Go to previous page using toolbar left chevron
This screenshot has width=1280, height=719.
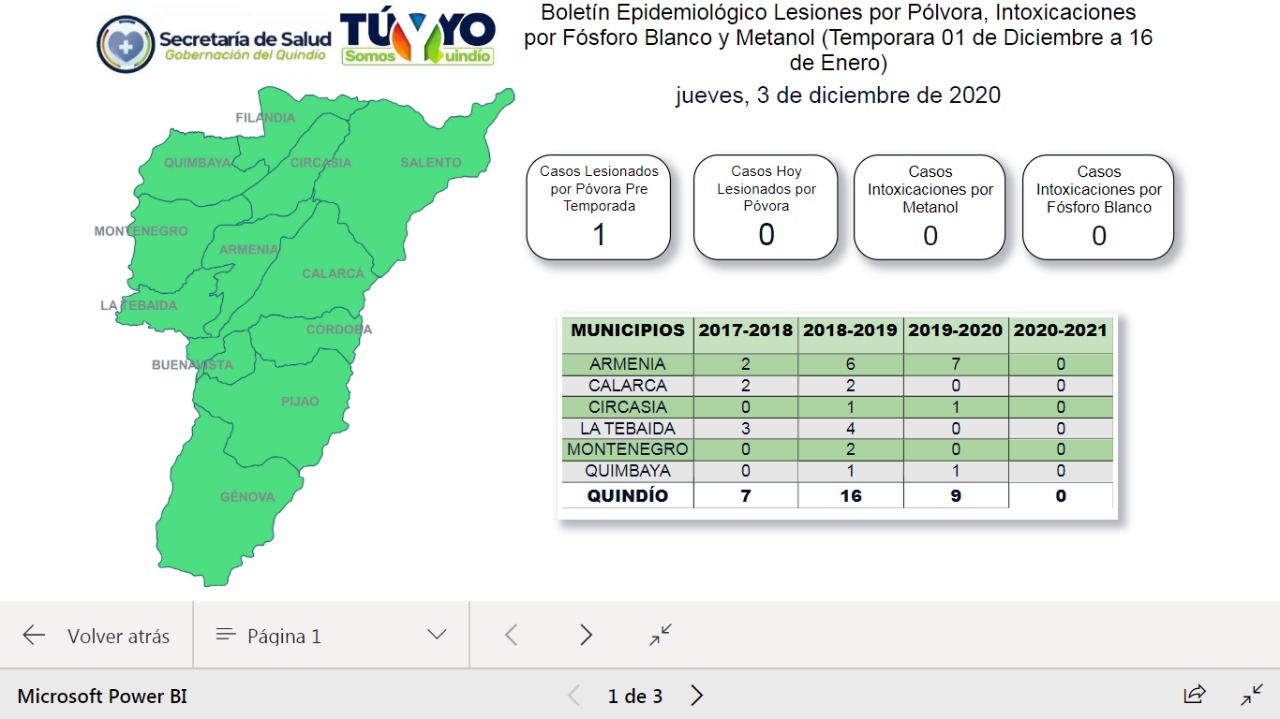511,635
